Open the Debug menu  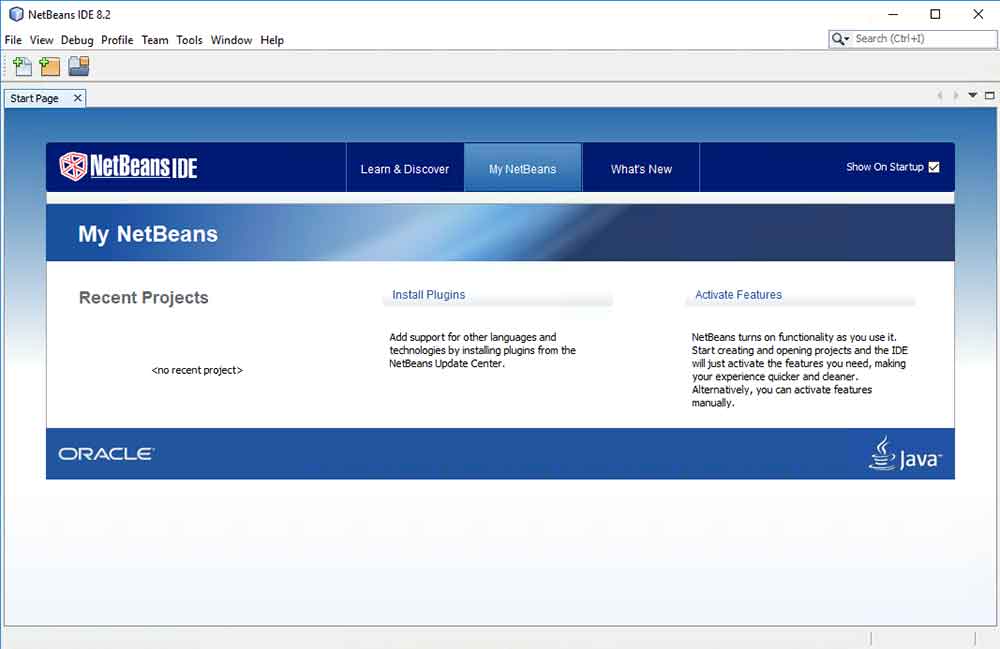77,40
